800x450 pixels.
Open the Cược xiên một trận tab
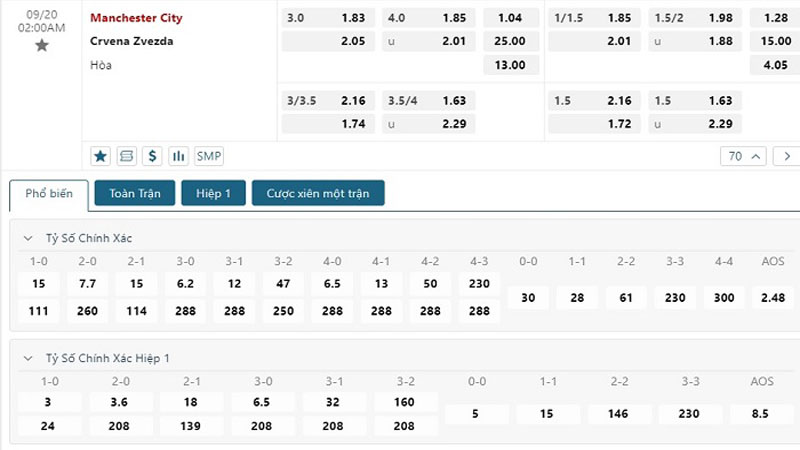pyautogui.click(x=318, y=193)
